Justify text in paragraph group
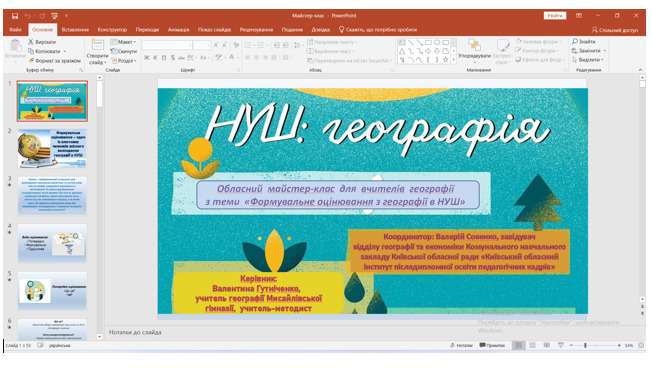Viewport: 652px width, 368px height. pos(274,57)
